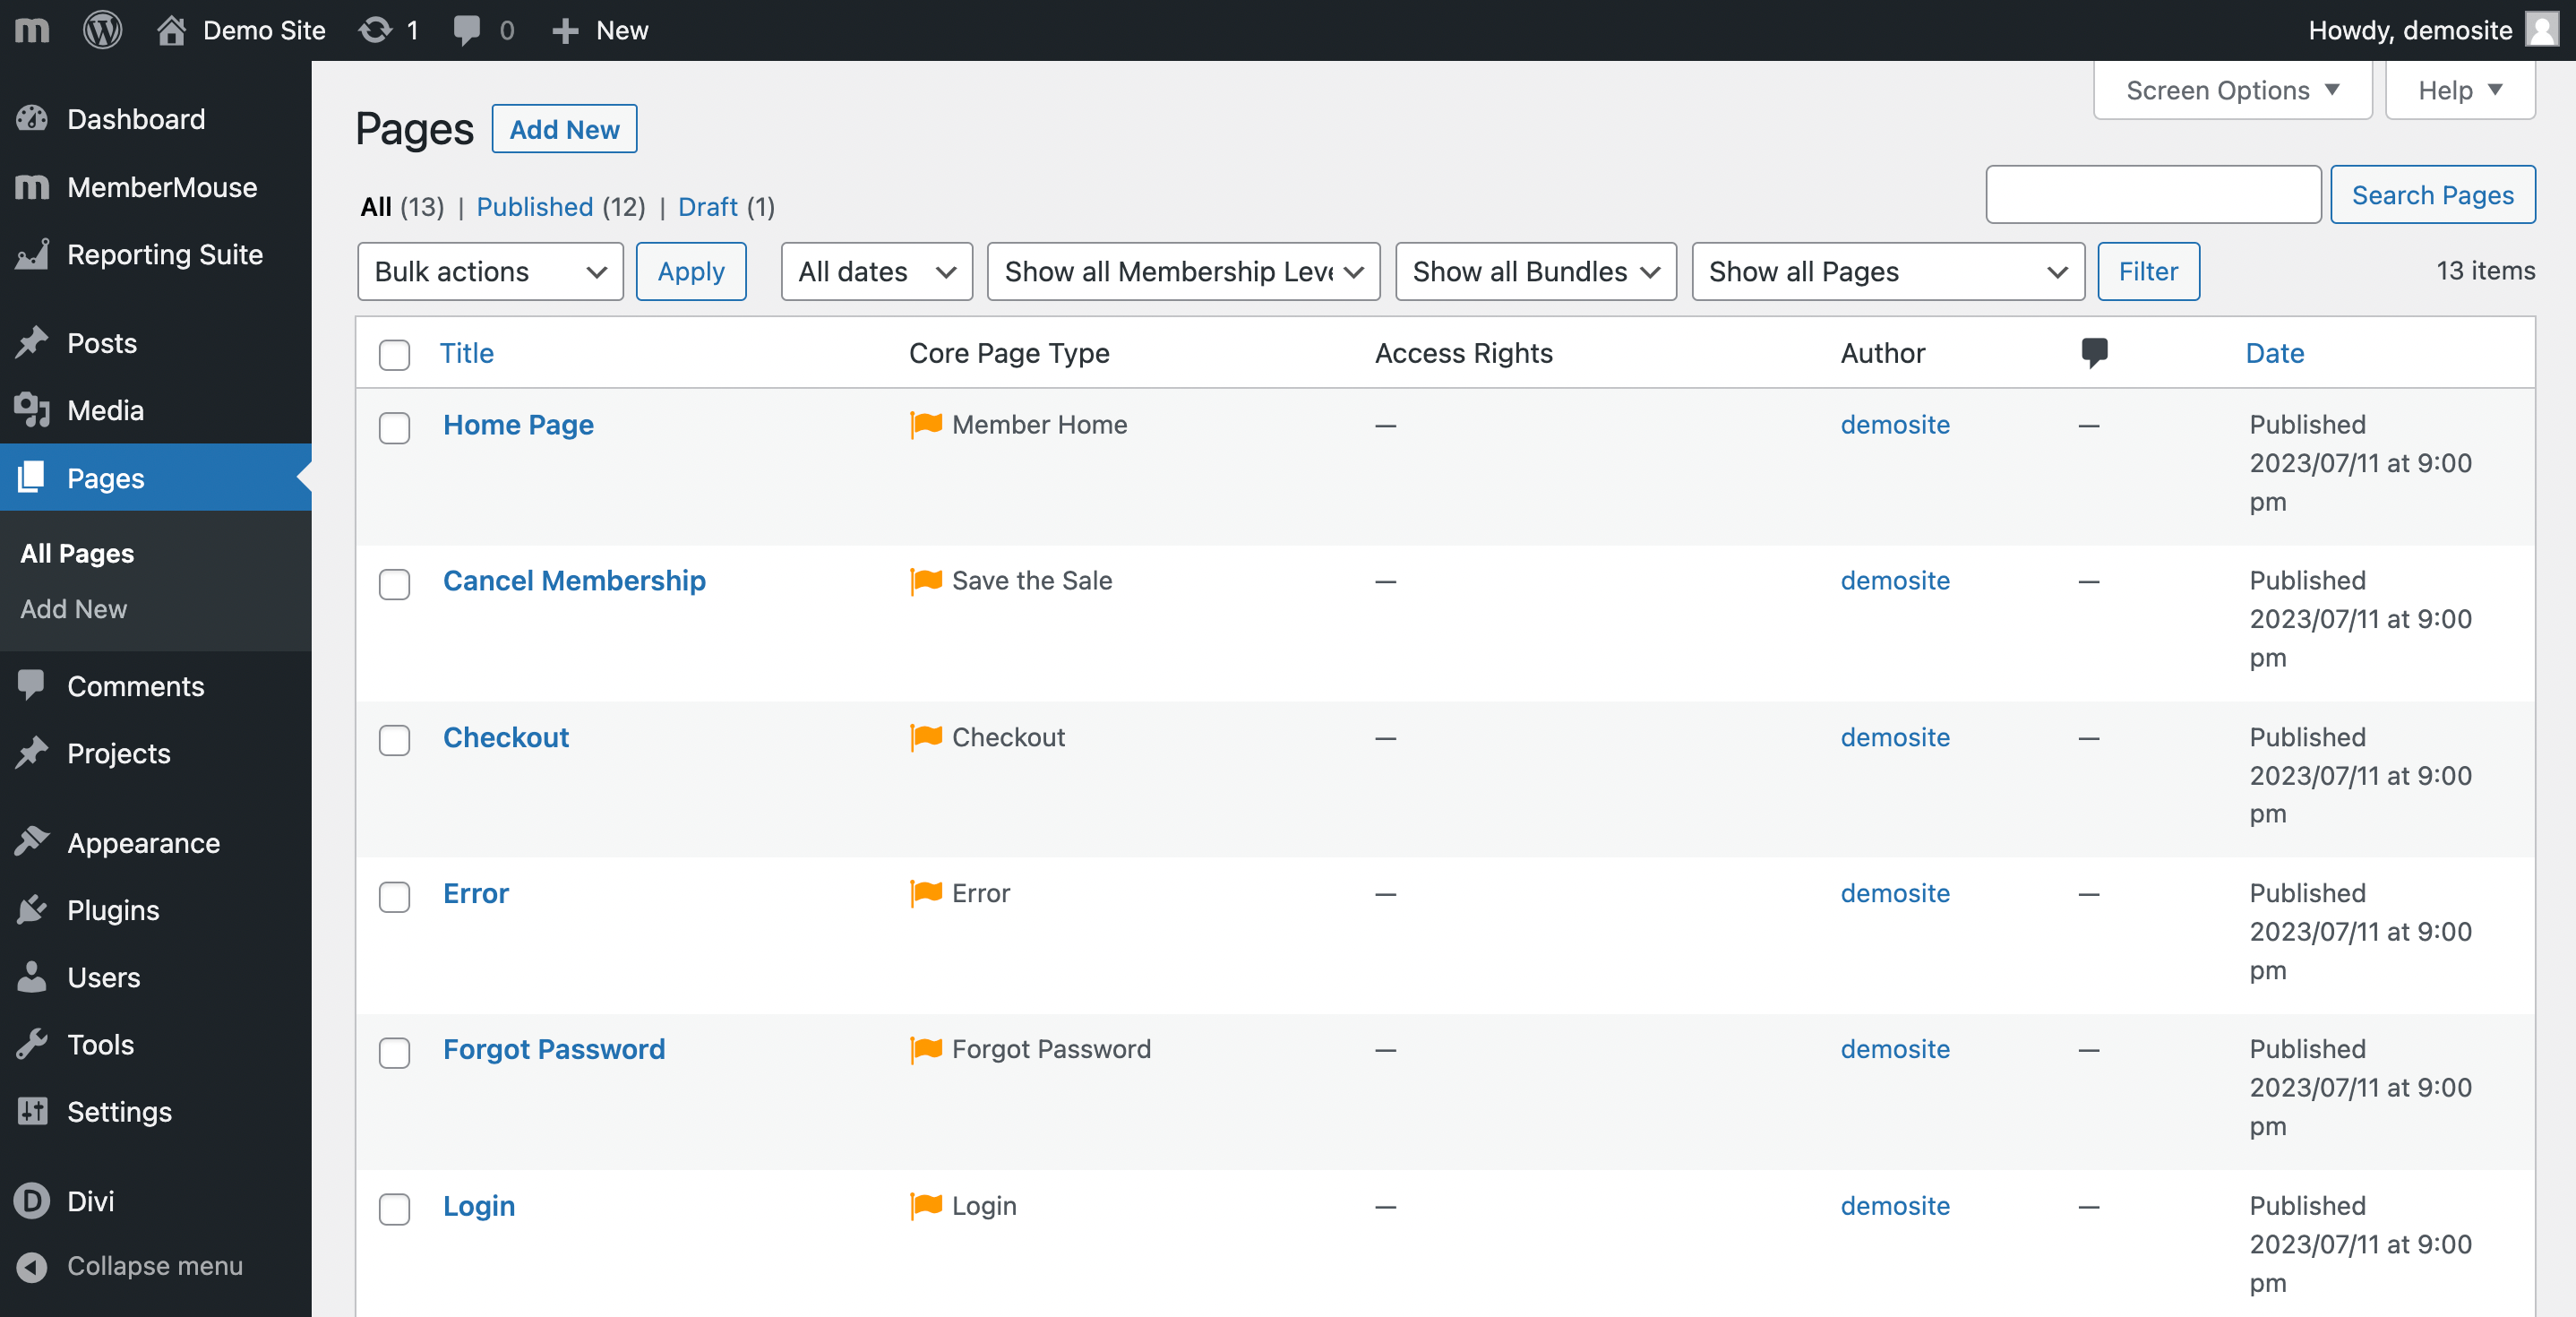Check the Checkout row checkbox

(x=395, y=737)
